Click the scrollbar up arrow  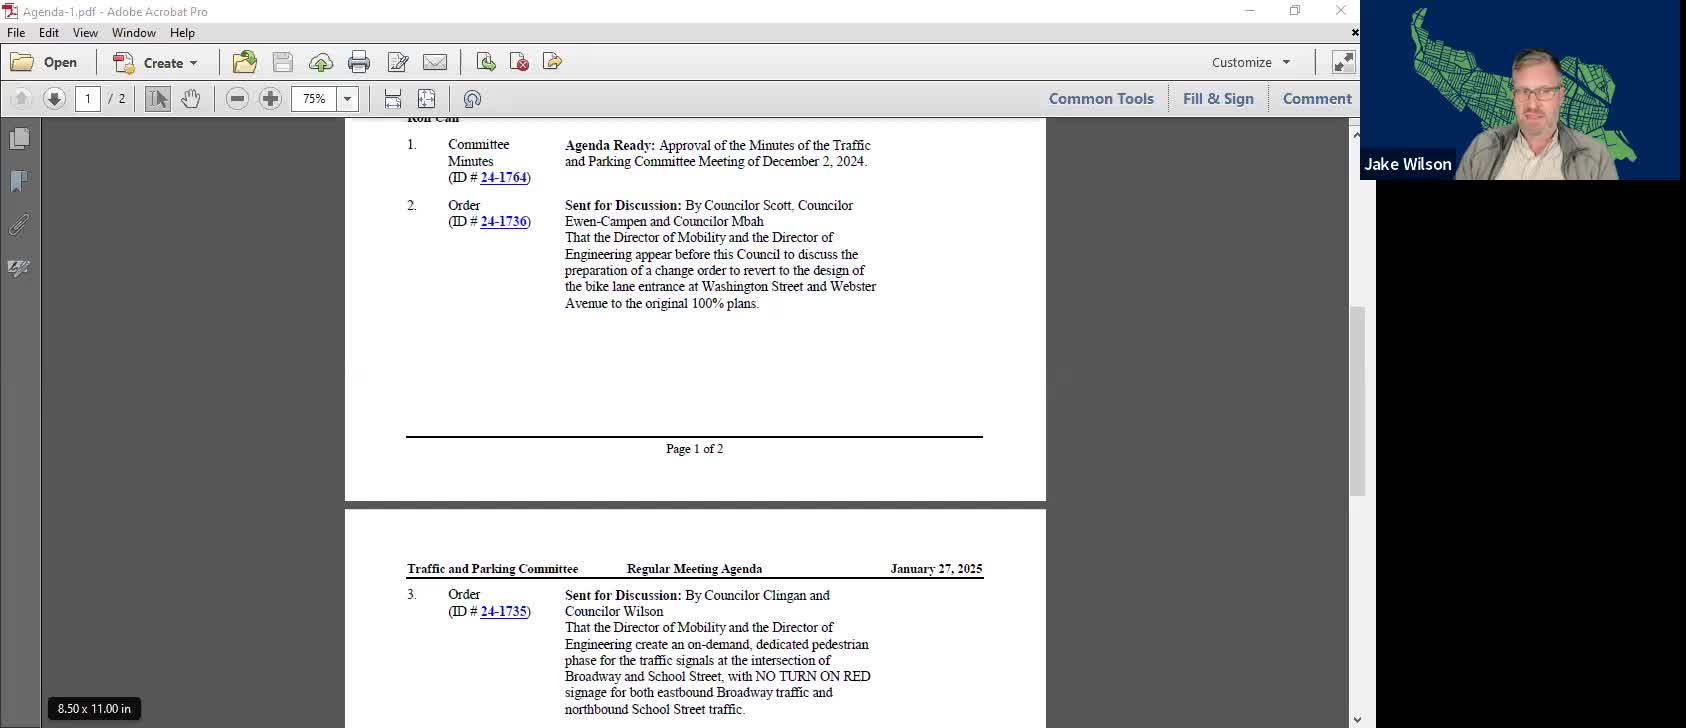click(x=1356, y=134)
